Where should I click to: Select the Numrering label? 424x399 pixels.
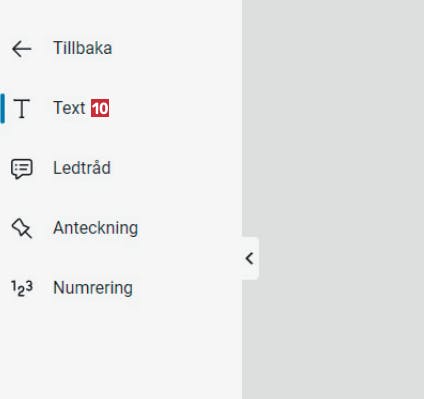[x=93, y=288]
